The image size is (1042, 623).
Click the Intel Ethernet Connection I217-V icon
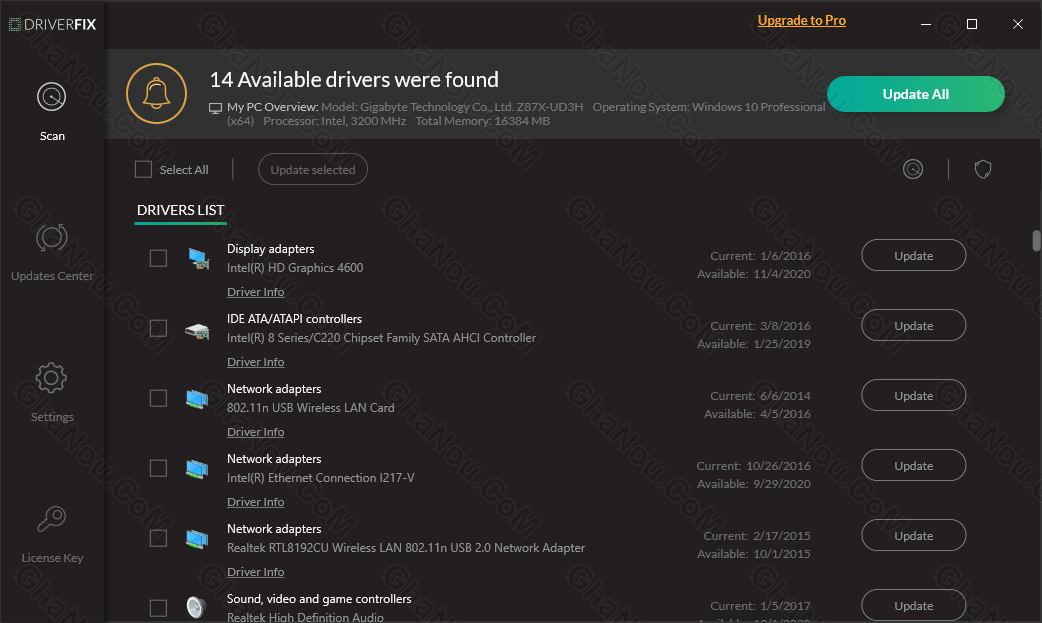[197, 469]
